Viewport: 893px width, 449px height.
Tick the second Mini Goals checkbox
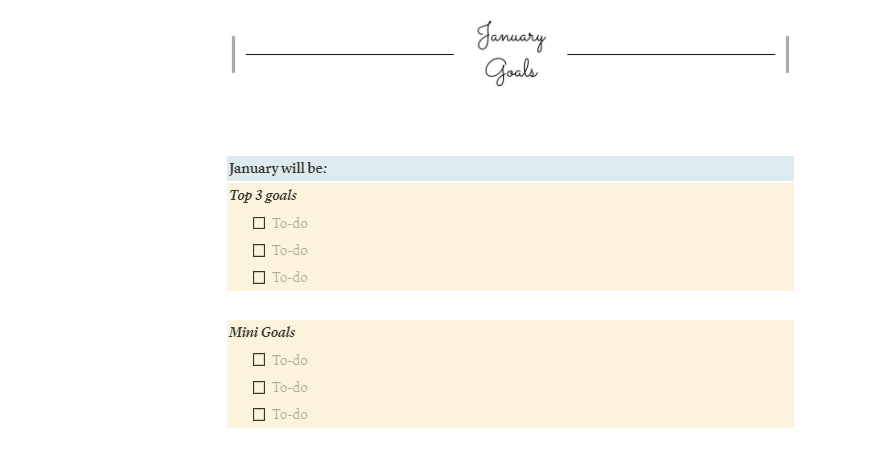click(x=259, y=387)
